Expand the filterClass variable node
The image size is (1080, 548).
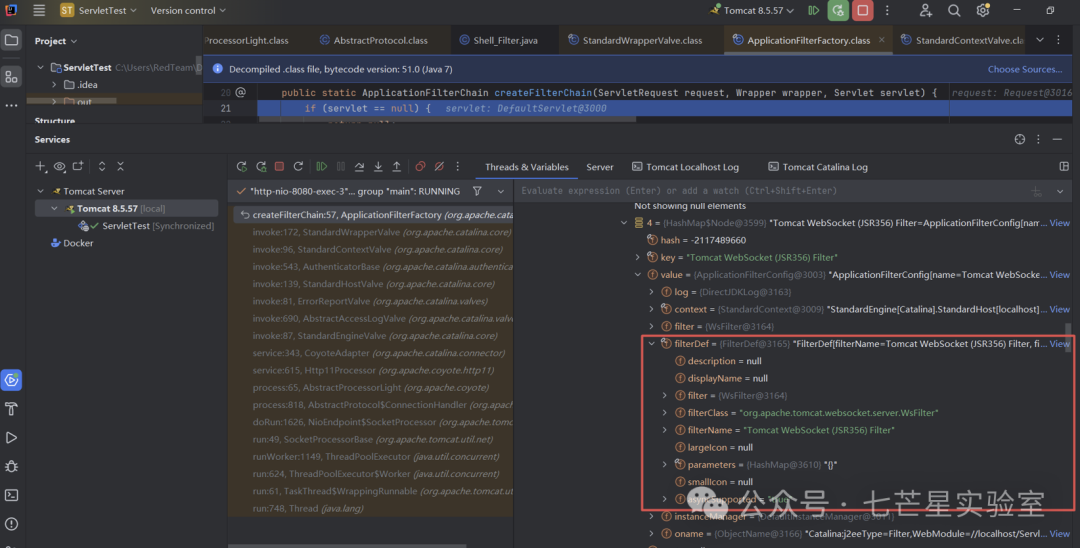[x=665, y=412]
